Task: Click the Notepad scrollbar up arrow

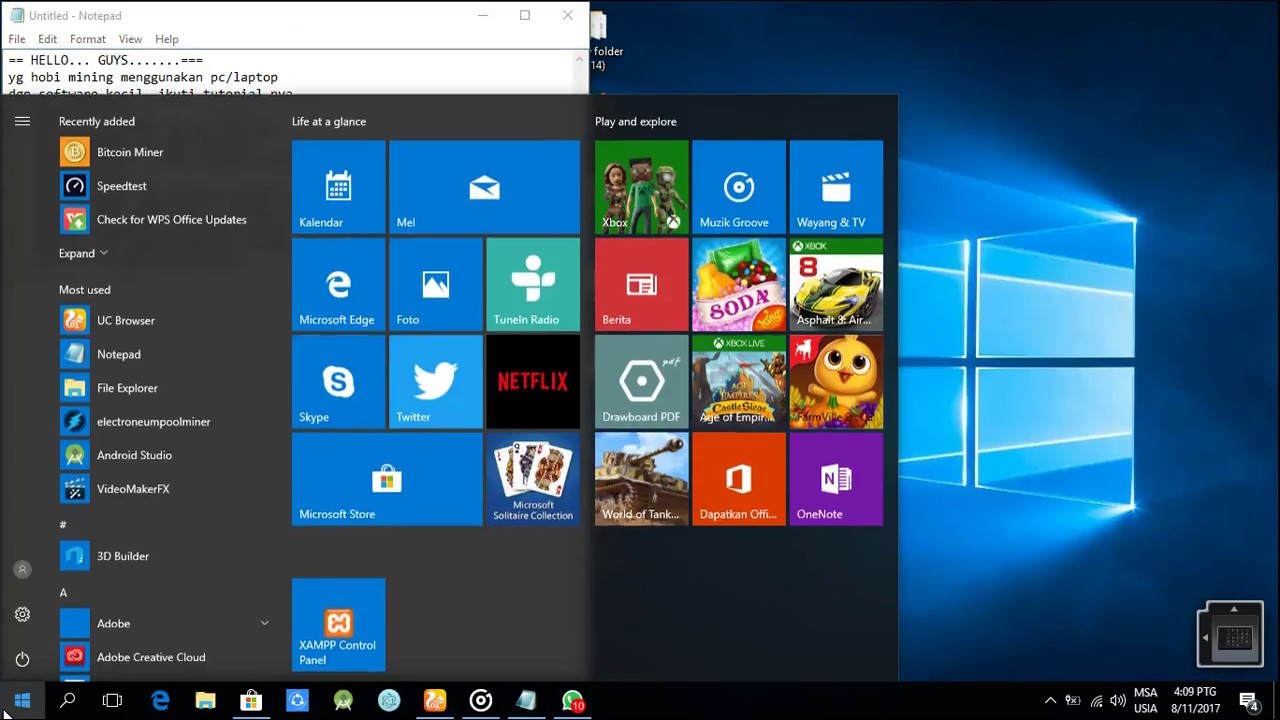Action: 579,58
